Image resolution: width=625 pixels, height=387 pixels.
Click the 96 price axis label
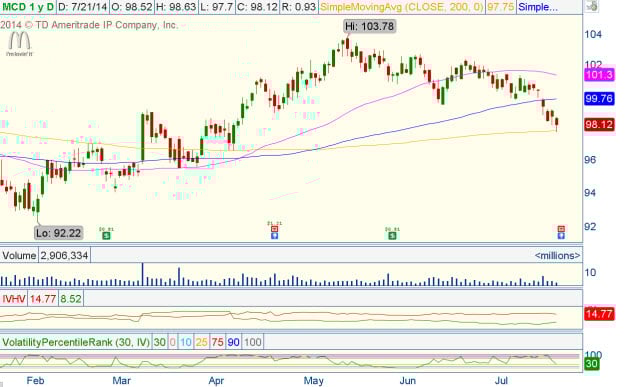590,160
